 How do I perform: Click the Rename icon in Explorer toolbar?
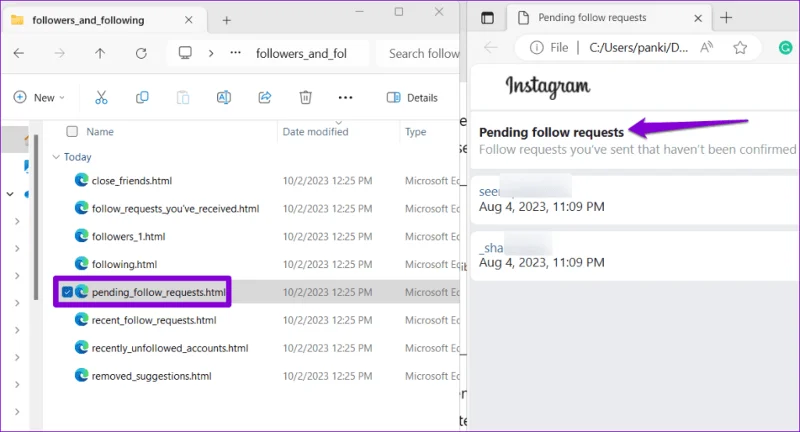click(x=223, y=97)
